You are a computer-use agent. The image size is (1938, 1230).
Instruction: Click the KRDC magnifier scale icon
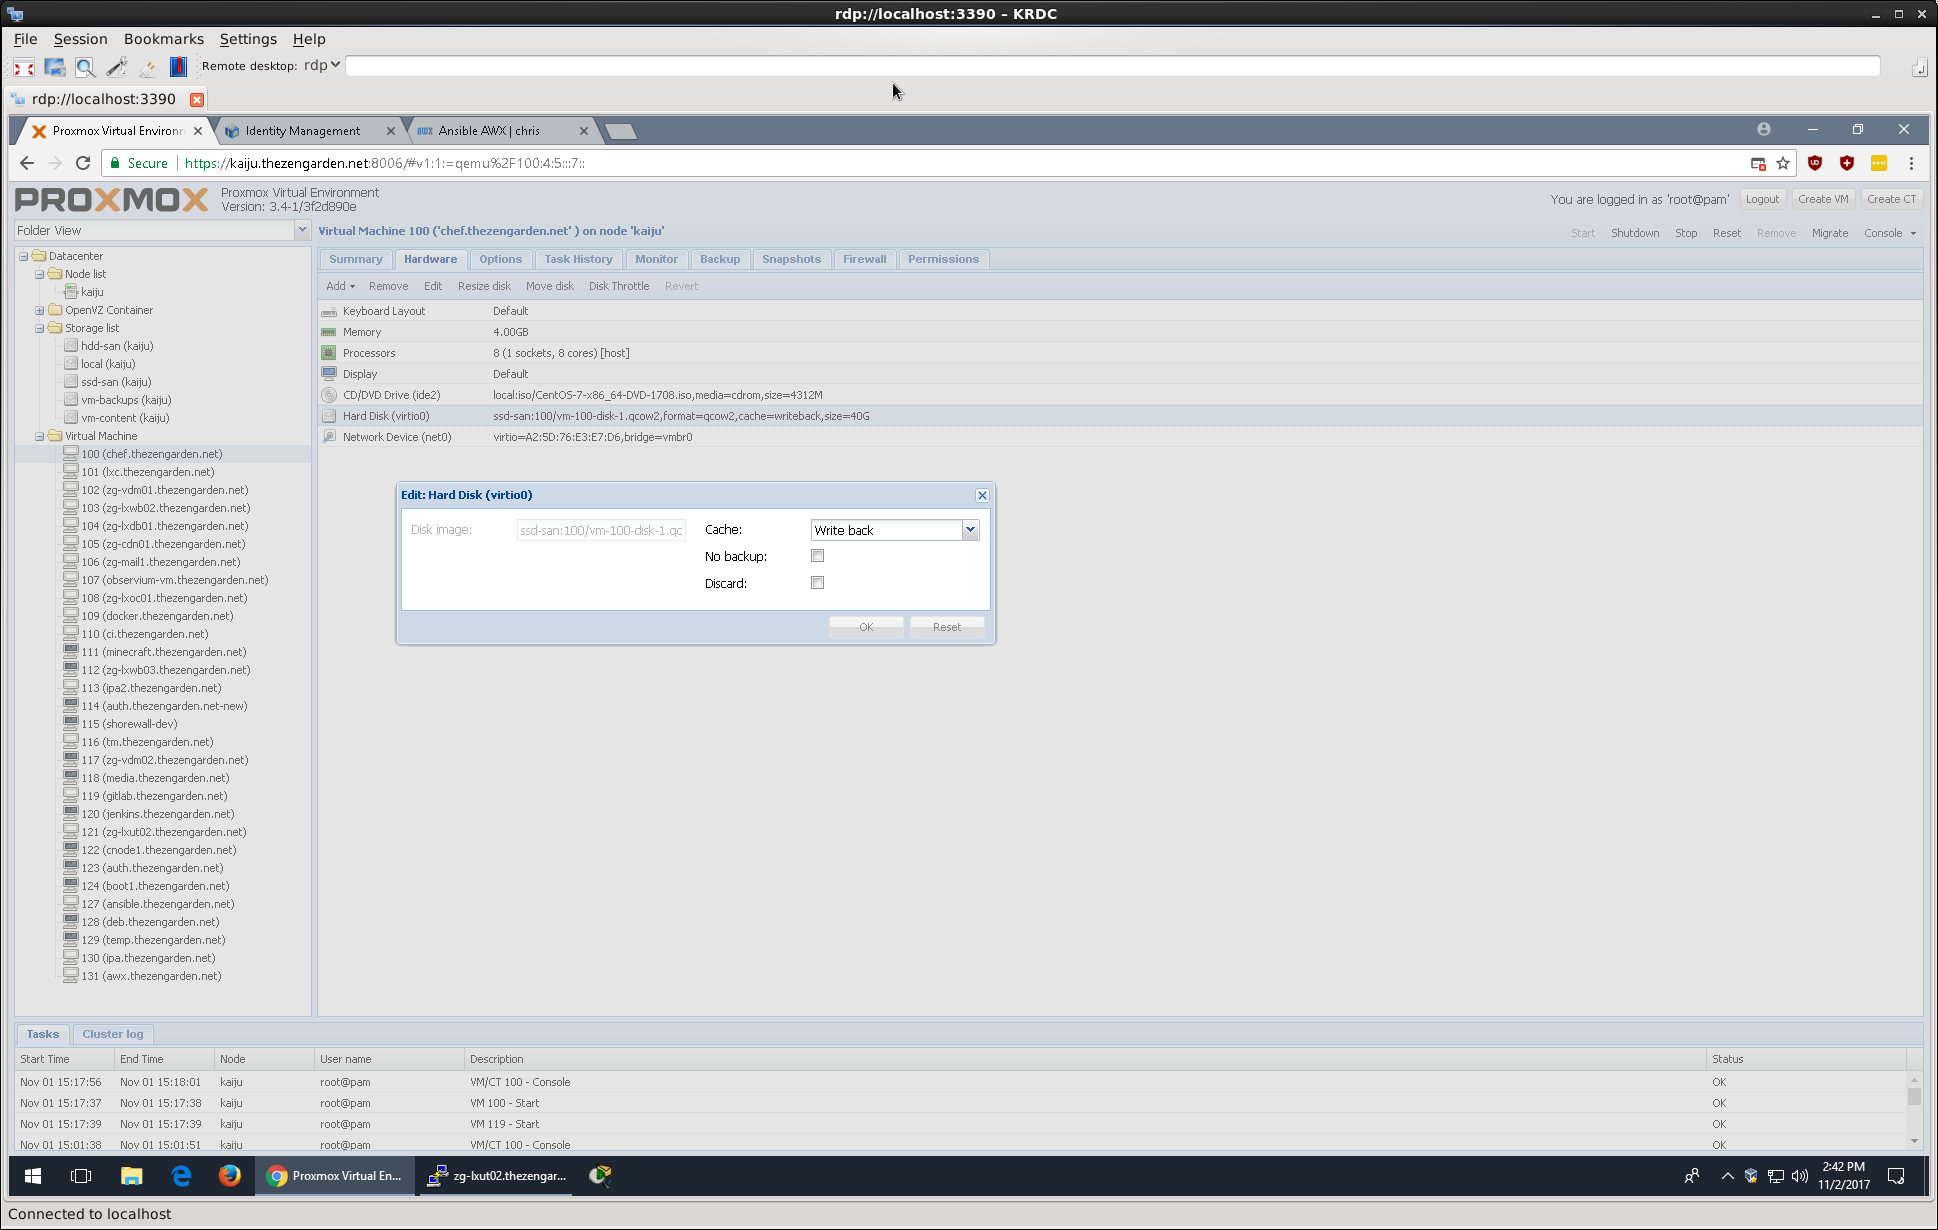coord(86,67)
